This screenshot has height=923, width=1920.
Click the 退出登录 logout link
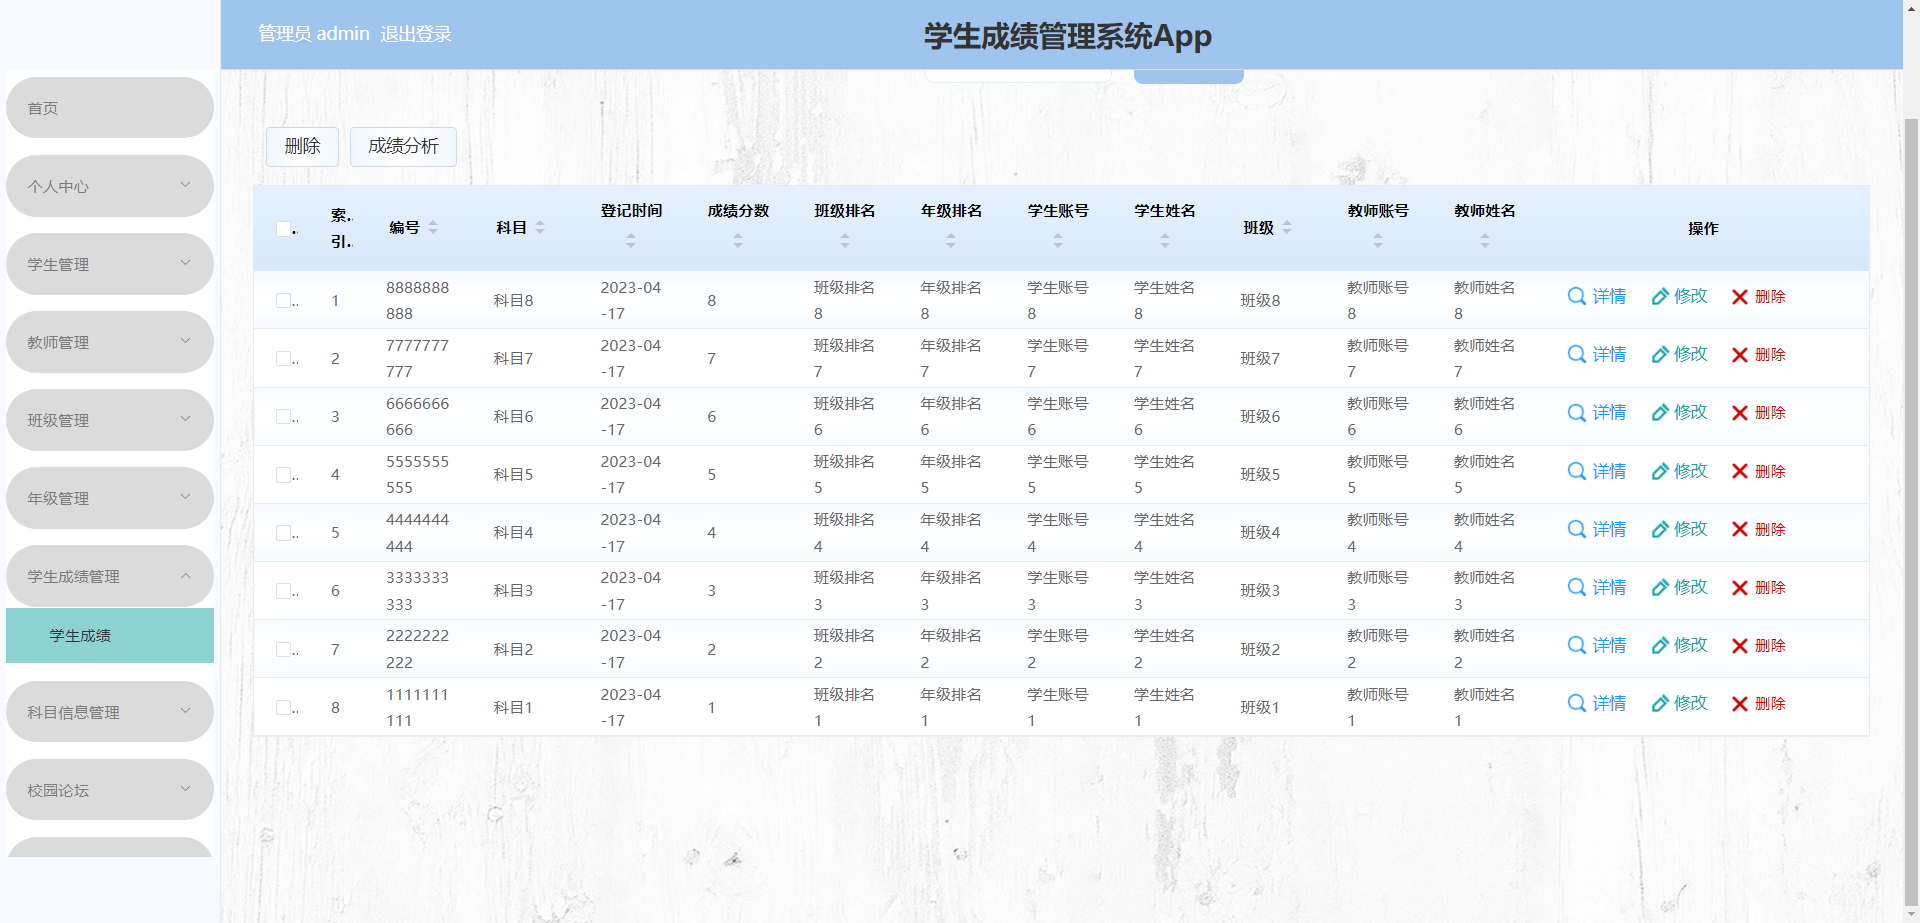pyautogui.click(x=416, y=33)
